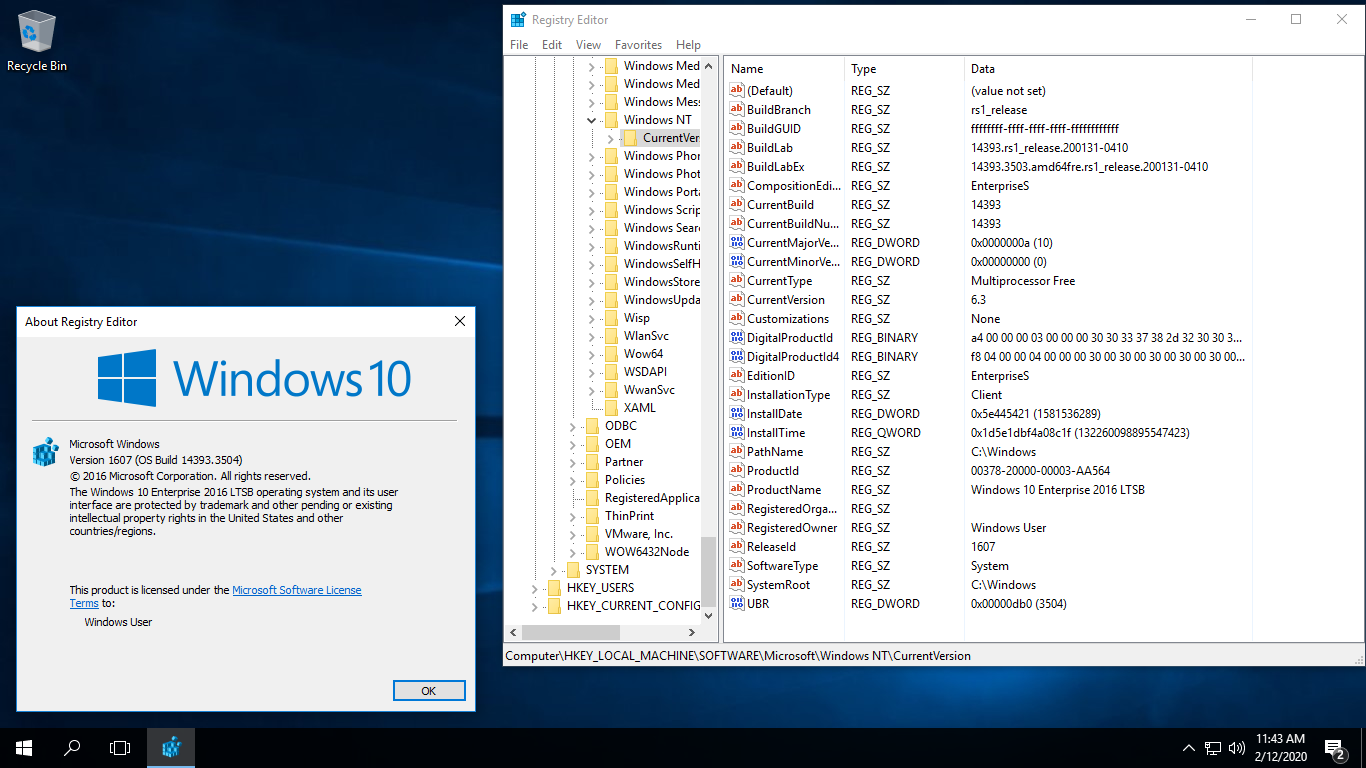This screenshot has height=768, width=1366.
Task: Click the CurrentVer folder icon in tree
Action: pos(630,138)
